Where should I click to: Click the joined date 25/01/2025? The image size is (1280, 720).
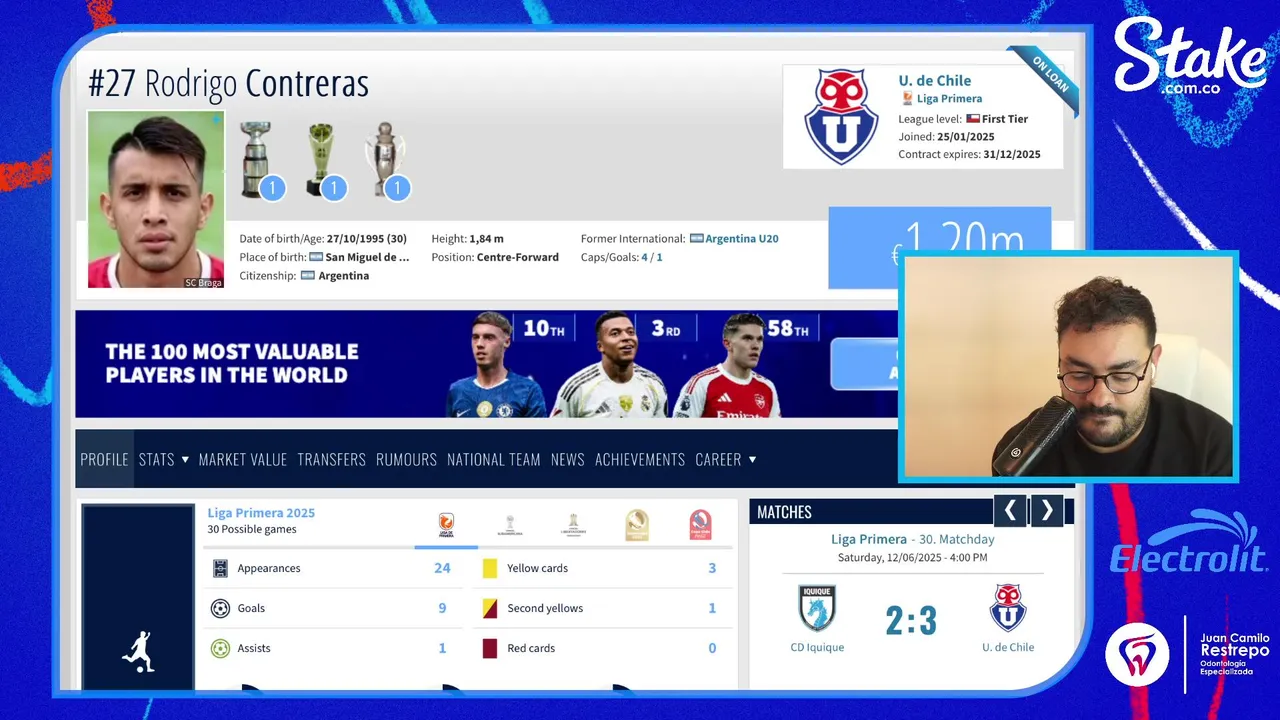965,137
